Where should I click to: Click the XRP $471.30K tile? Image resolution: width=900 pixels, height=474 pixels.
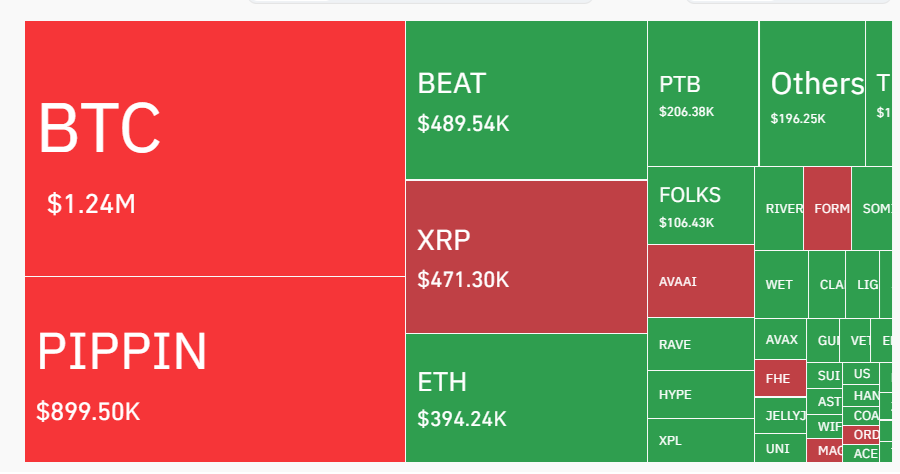point(526,257)
